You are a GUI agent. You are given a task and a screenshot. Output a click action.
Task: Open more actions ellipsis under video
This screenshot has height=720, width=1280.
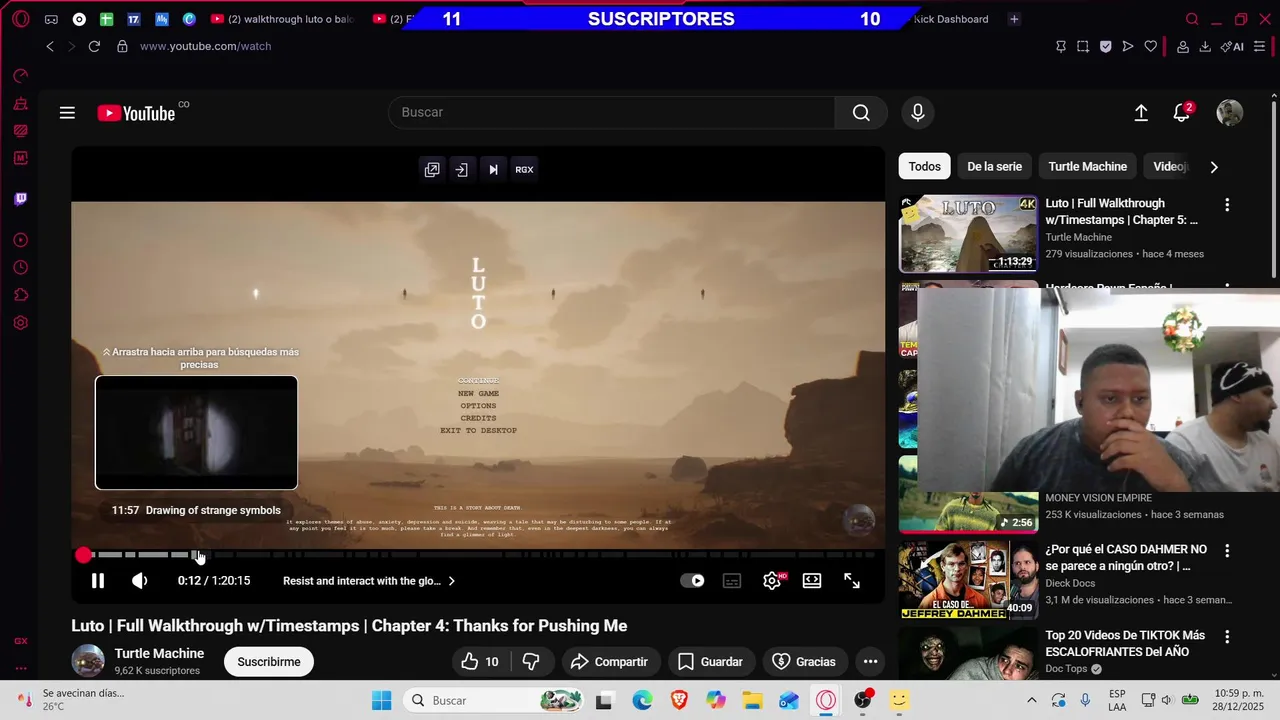870,662
